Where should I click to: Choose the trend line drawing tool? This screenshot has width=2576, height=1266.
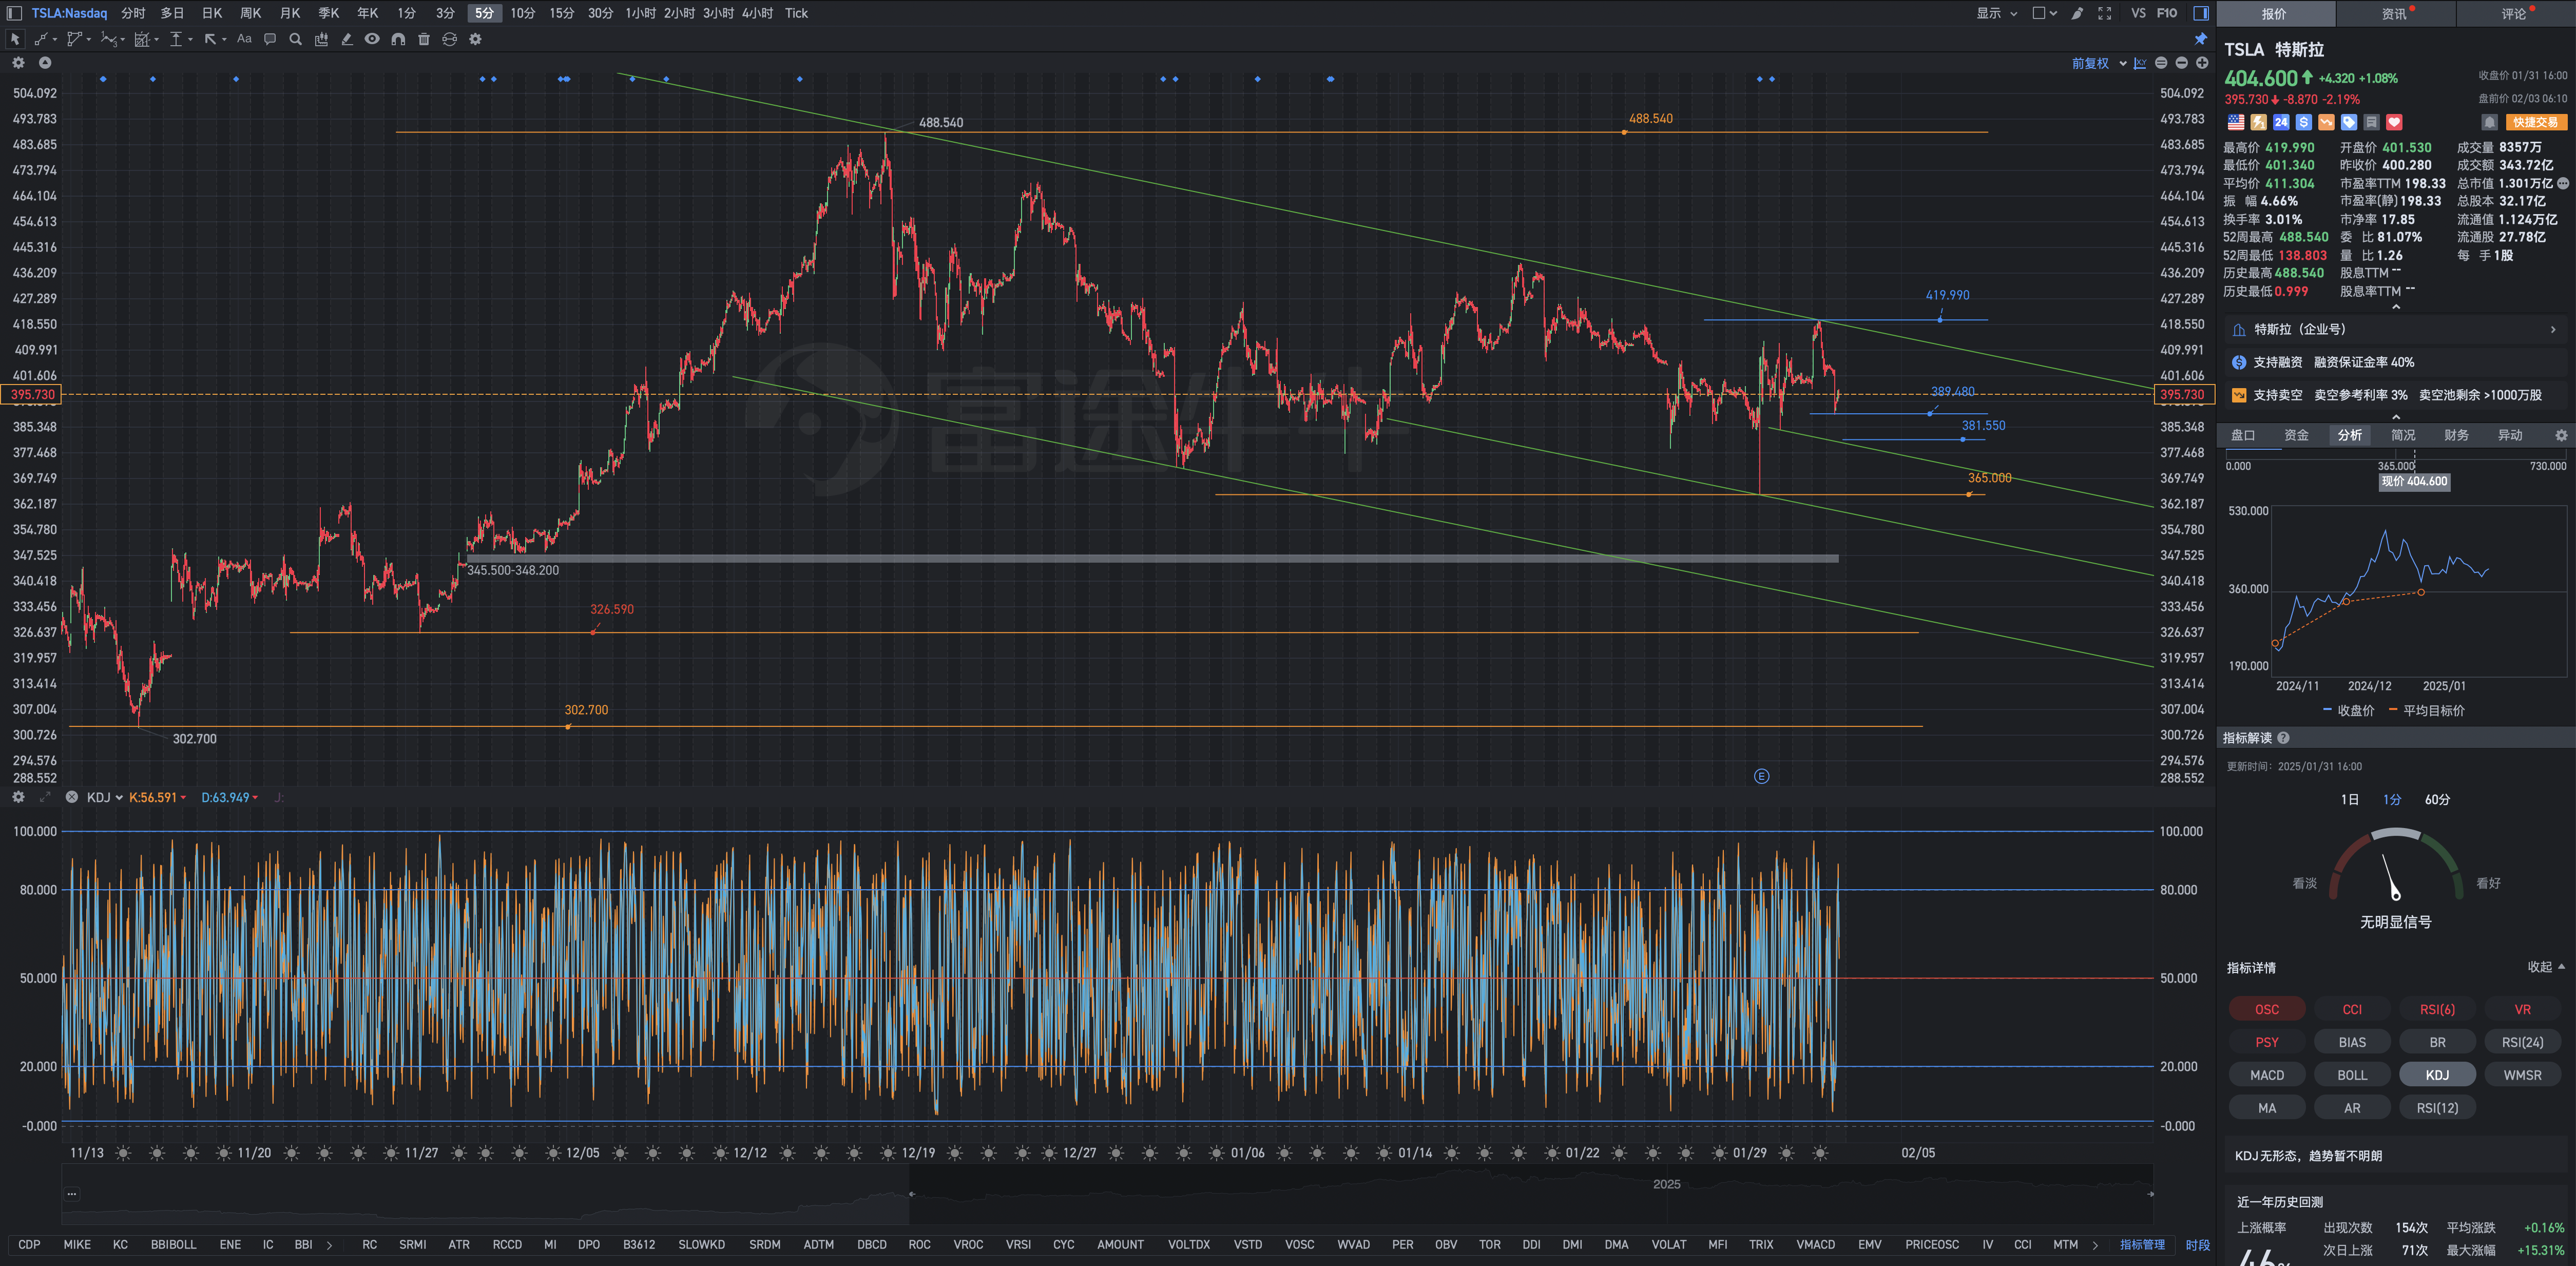tap(42, 39)
